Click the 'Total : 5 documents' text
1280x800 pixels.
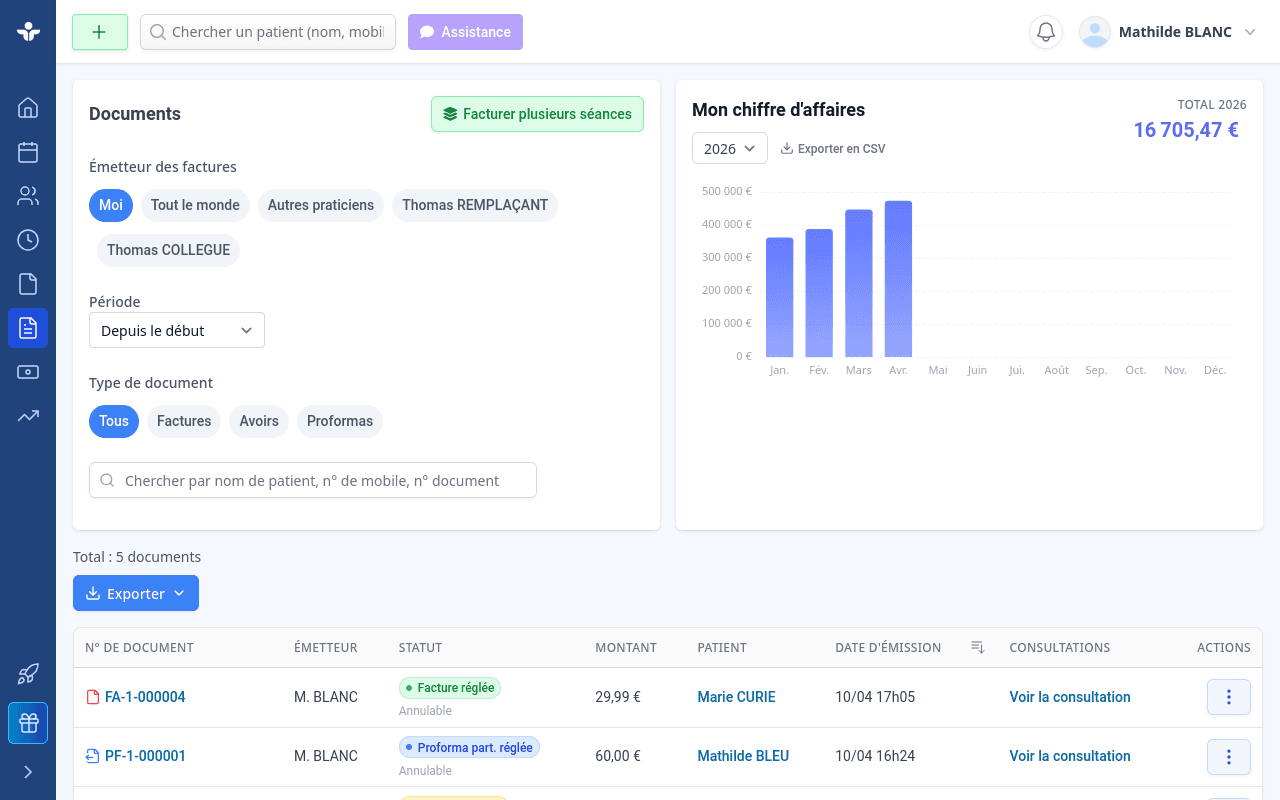pos(137,557)
